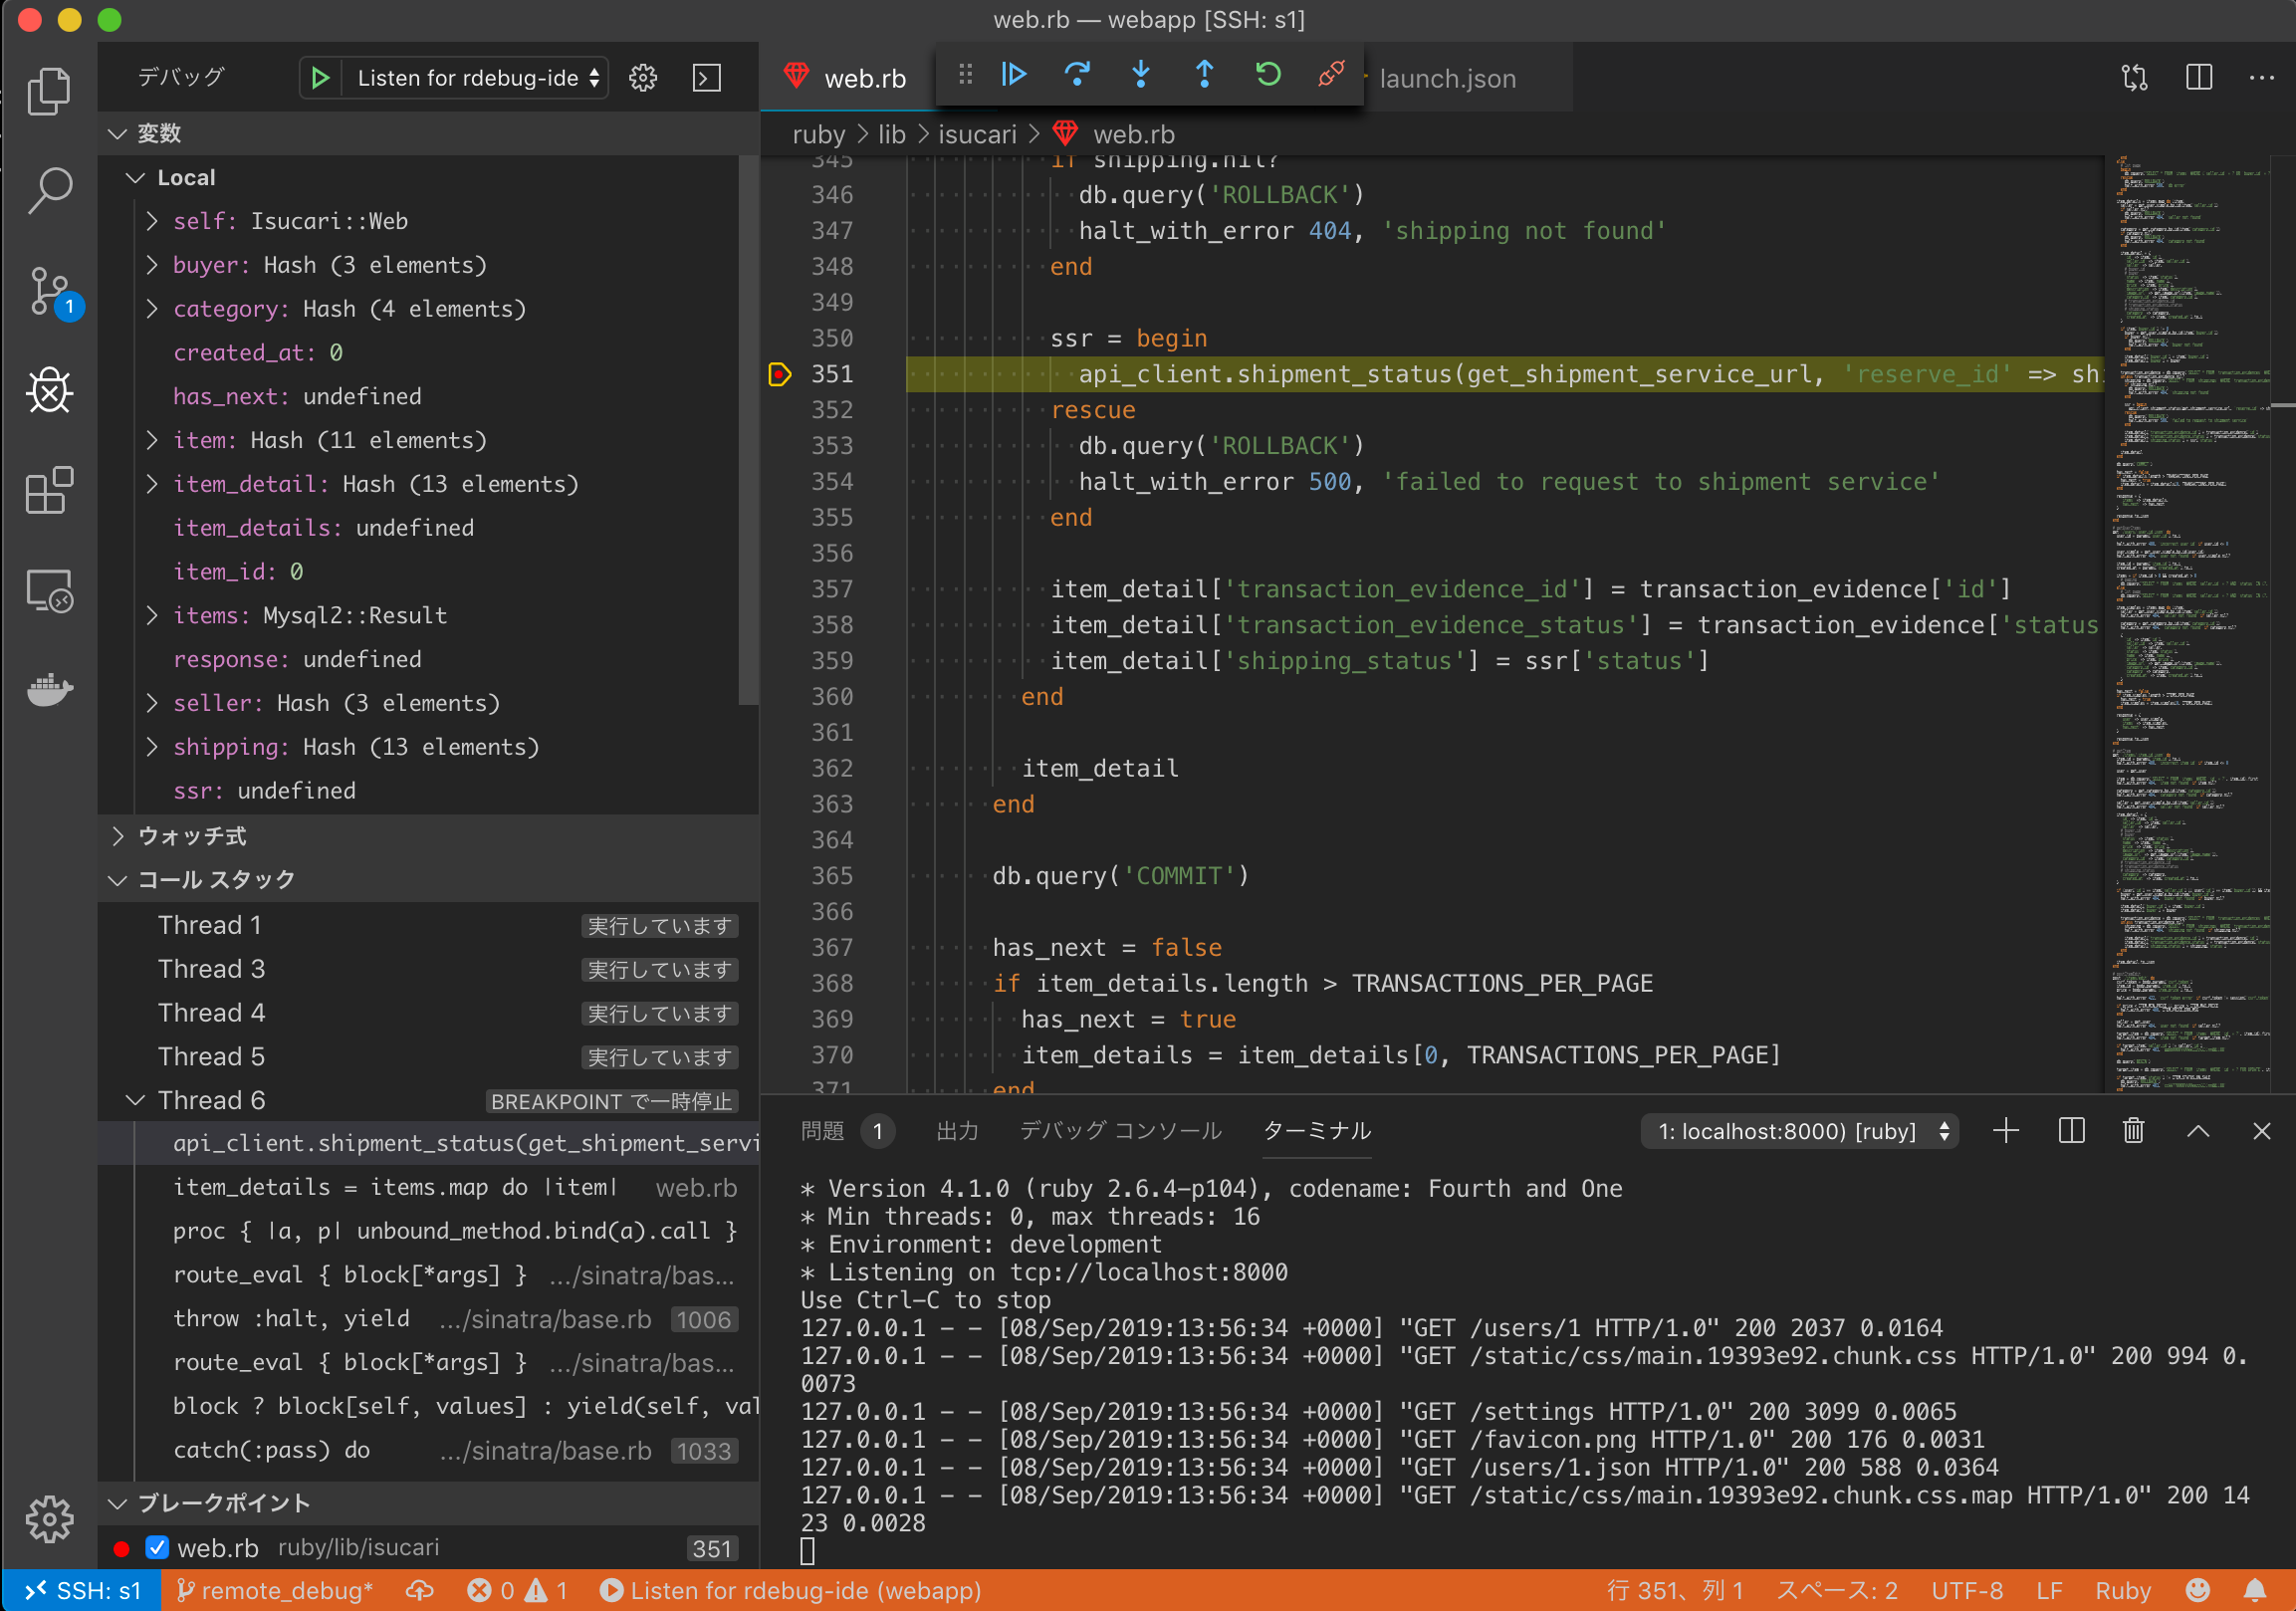2296x1611 pixels.
Task: Grab the debug toolbar drag handle
Action: [x=964, y=74]
